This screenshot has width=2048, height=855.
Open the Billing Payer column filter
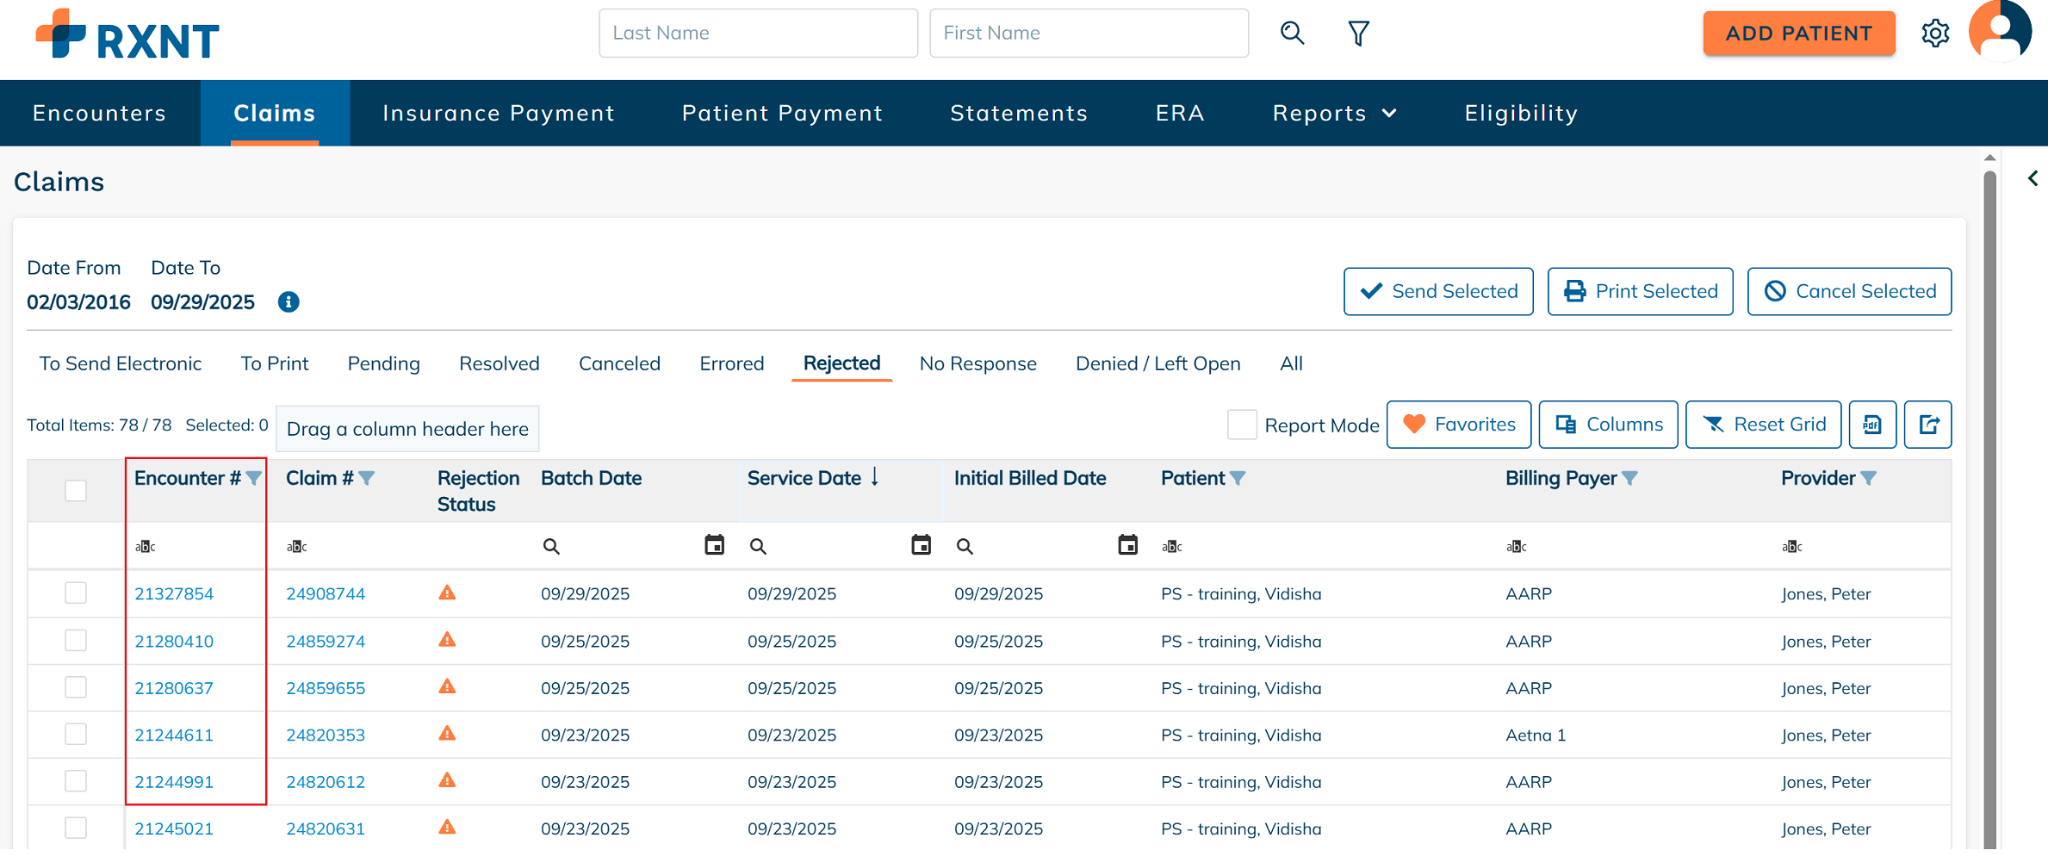(x=1629, y=479)
